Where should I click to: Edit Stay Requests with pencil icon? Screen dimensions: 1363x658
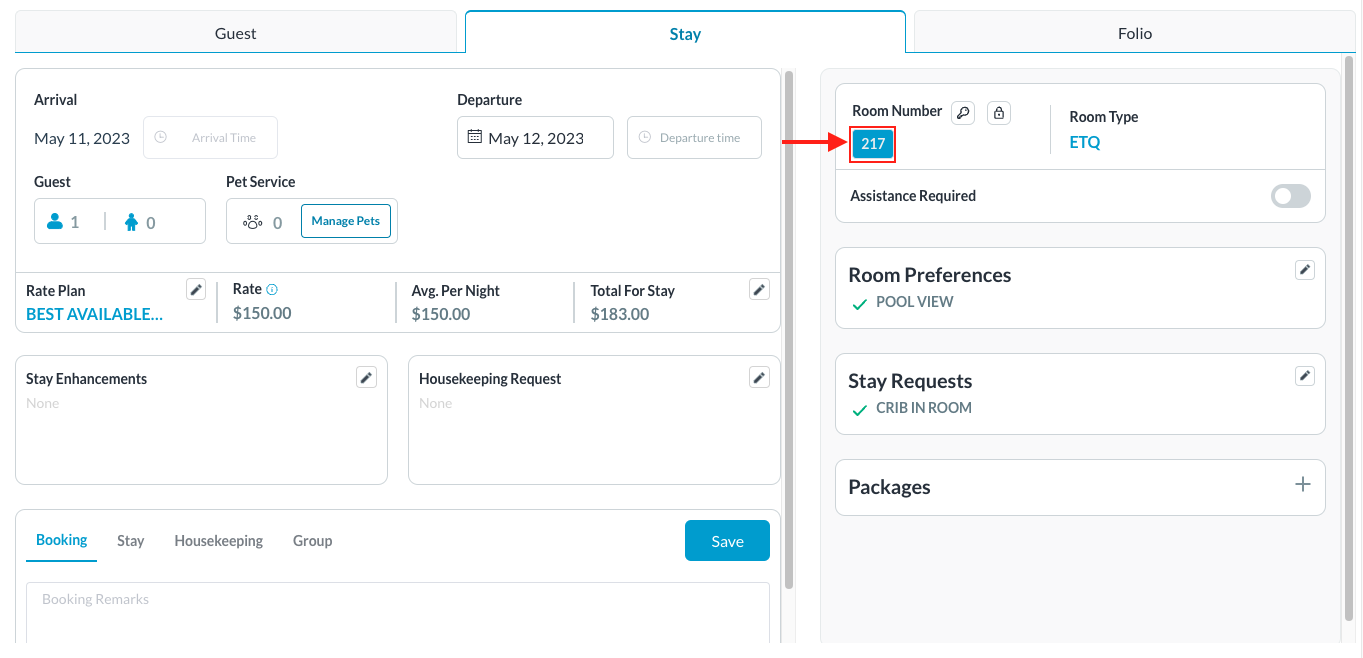point(1304,376)
